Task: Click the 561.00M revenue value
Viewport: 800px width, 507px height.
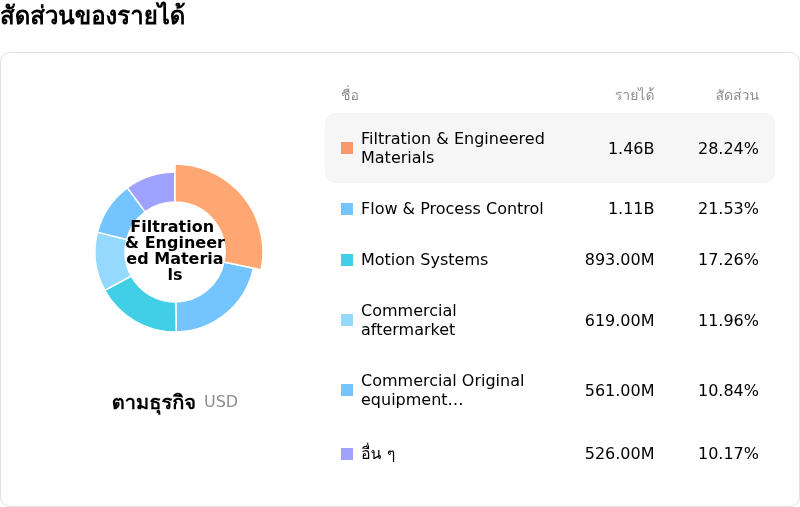Action: pos(619,391)
